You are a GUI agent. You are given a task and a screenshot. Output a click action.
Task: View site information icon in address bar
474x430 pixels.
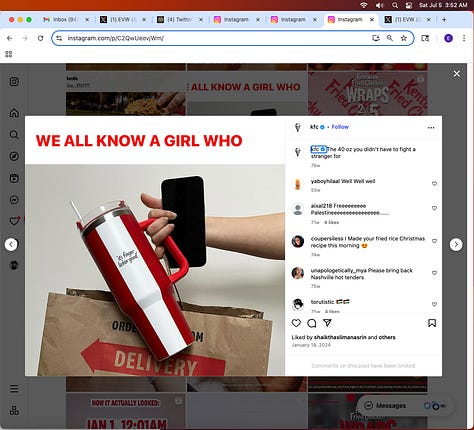[59, 38]
